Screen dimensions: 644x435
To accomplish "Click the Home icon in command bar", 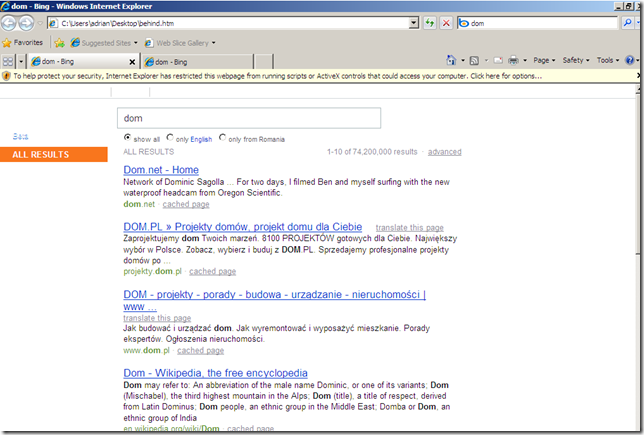I will pyautogui.click(x=451, y=60).
